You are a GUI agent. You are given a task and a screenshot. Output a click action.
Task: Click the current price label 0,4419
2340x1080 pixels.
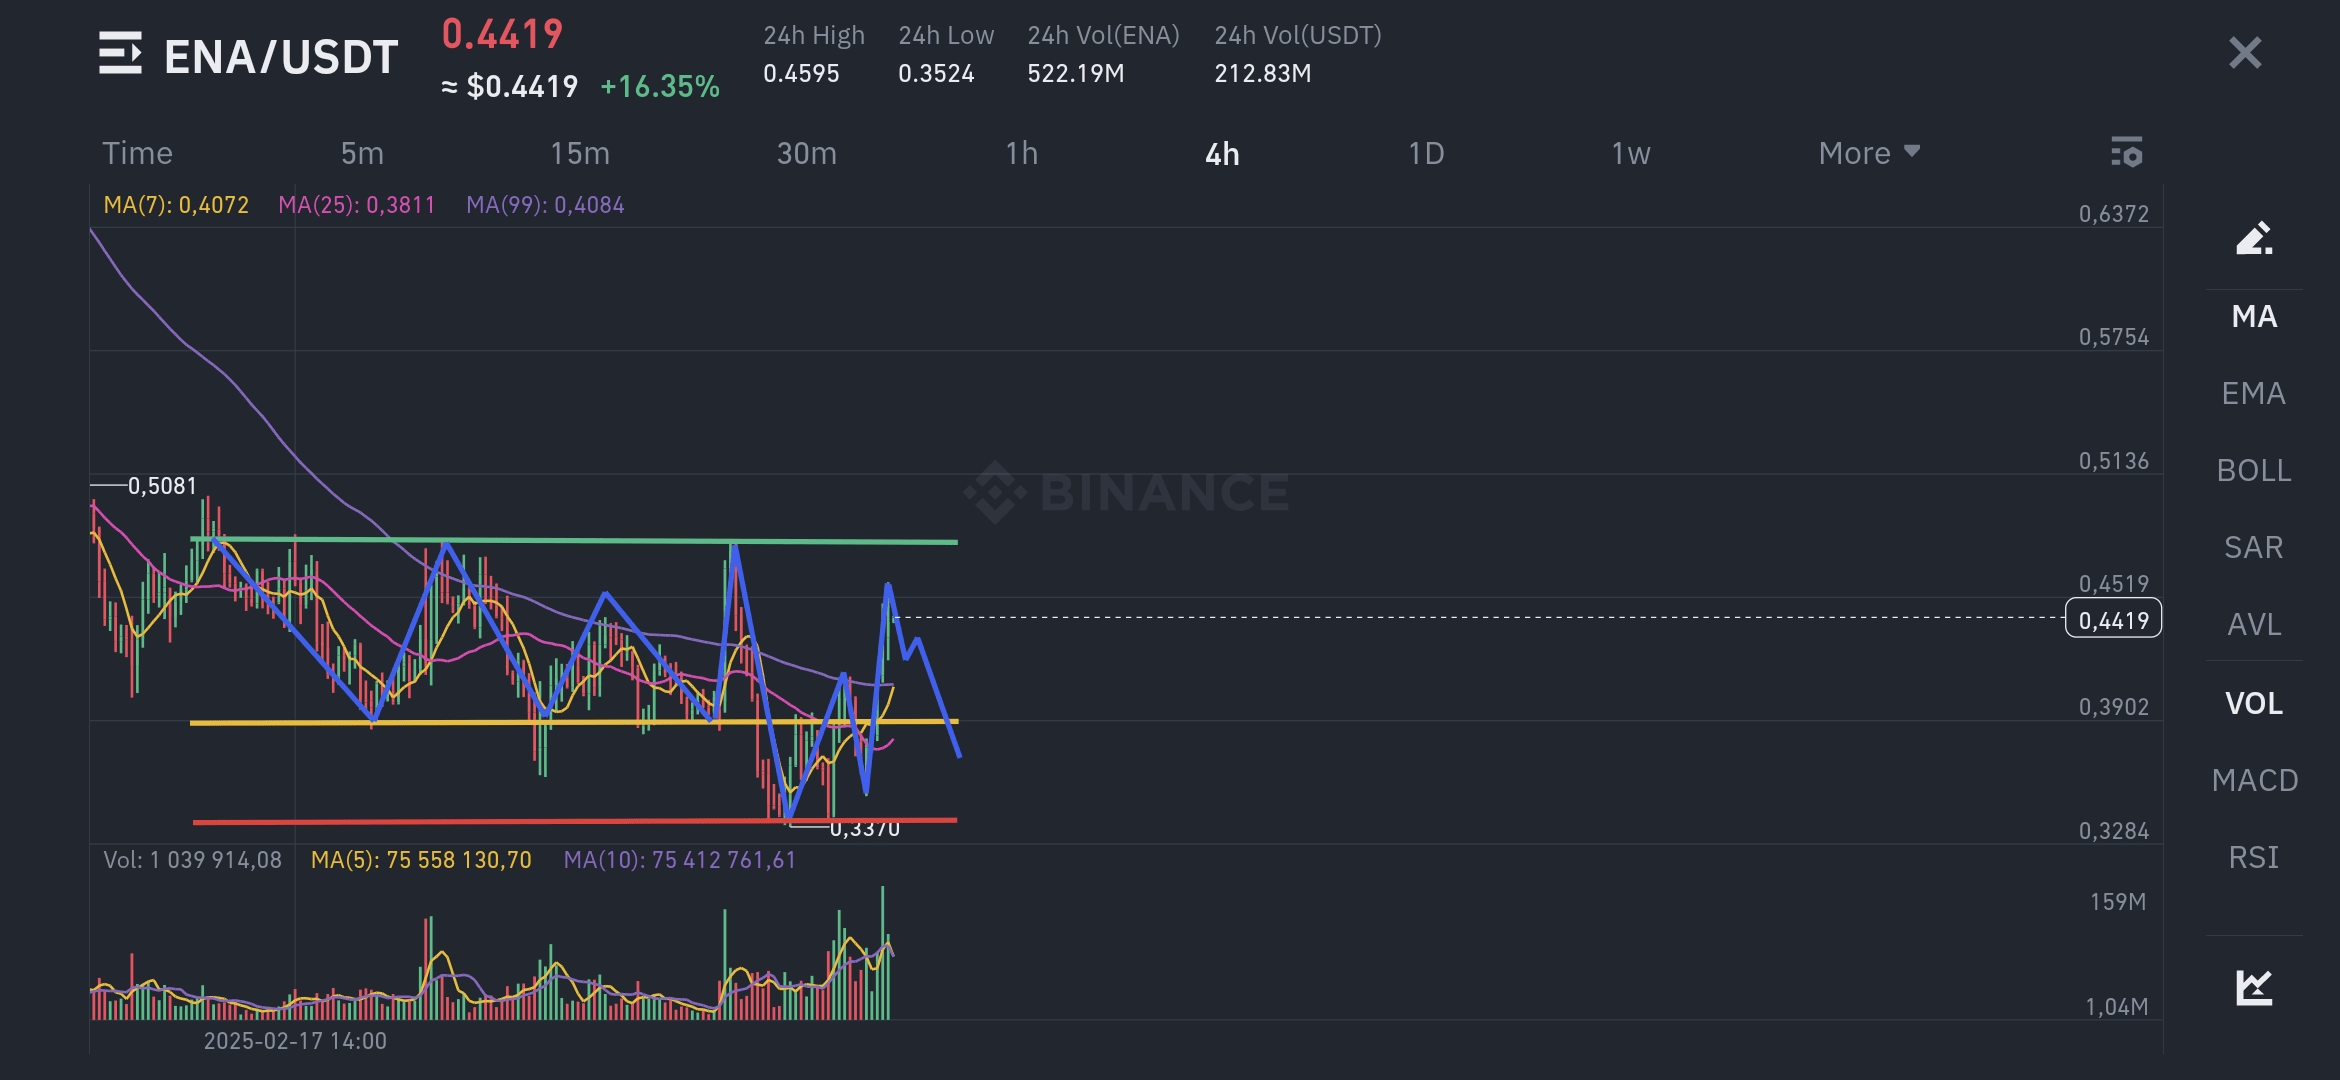pyautogui.click(x=2113, y=620)
